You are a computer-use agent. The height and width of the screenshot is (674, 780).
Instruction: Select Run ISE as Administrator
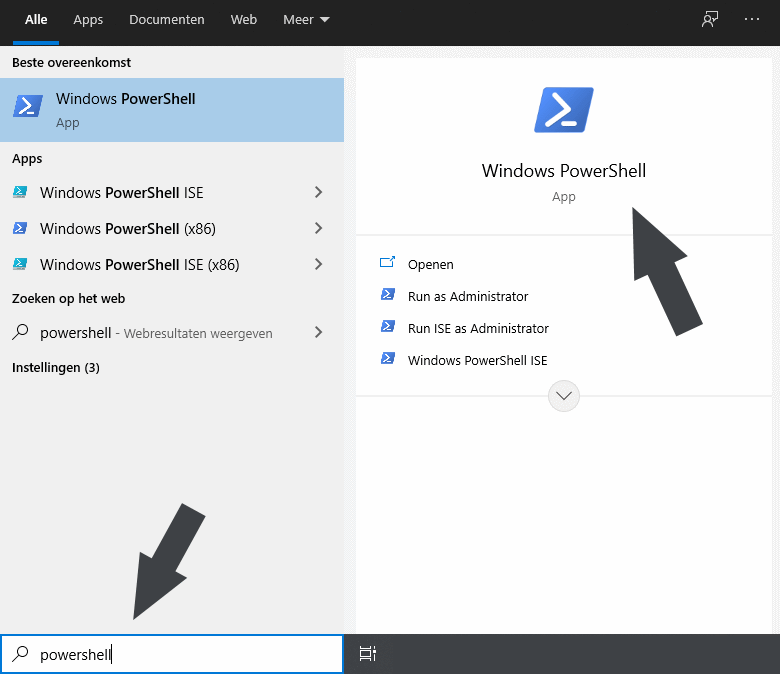478,328
